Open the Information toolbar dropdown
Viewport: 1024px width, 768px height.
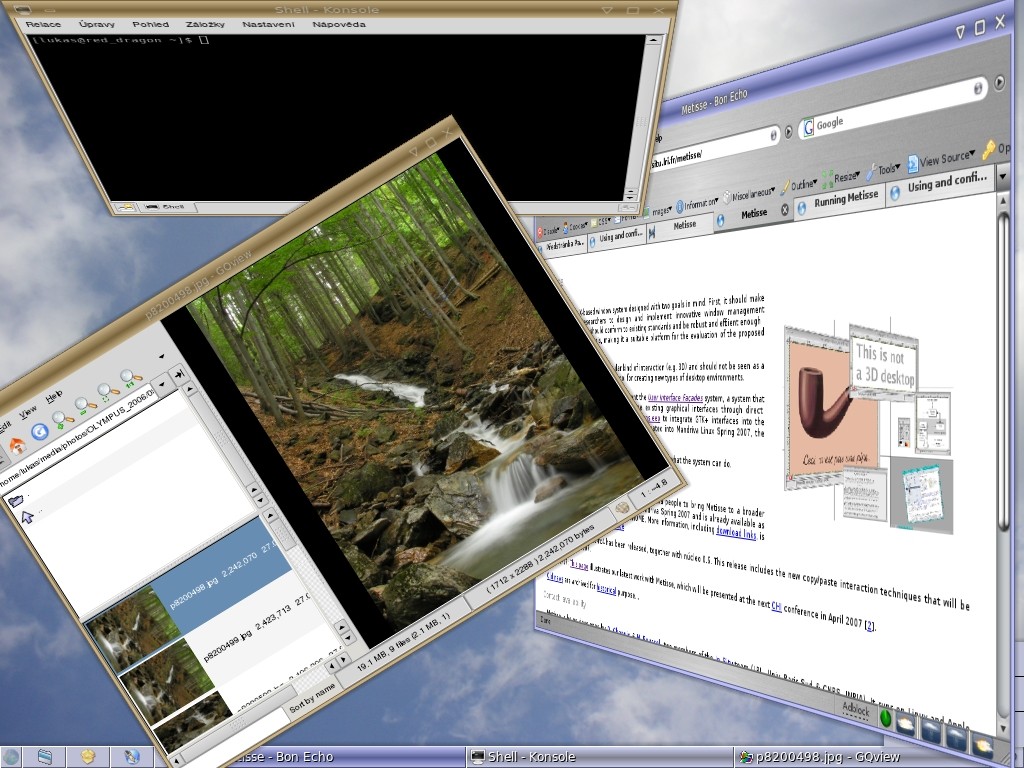(697, 204)
